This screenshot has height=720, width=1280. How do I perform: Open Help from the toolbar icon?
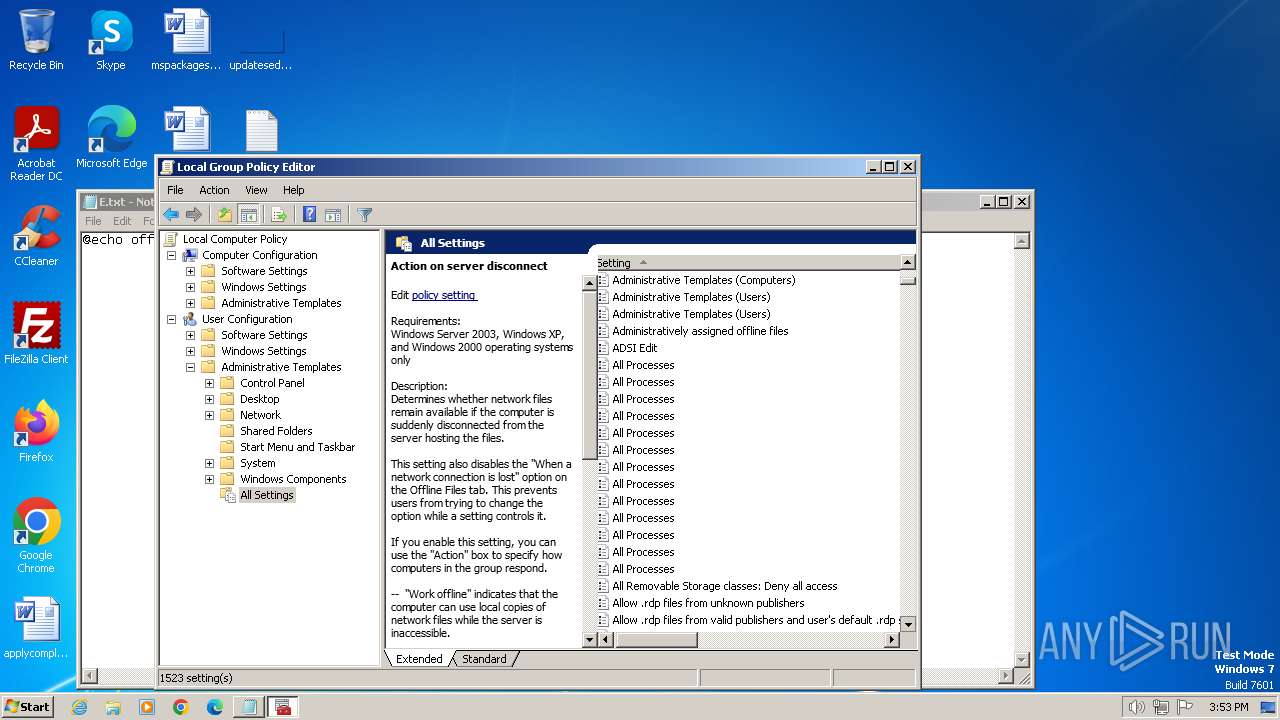point(310,214)
